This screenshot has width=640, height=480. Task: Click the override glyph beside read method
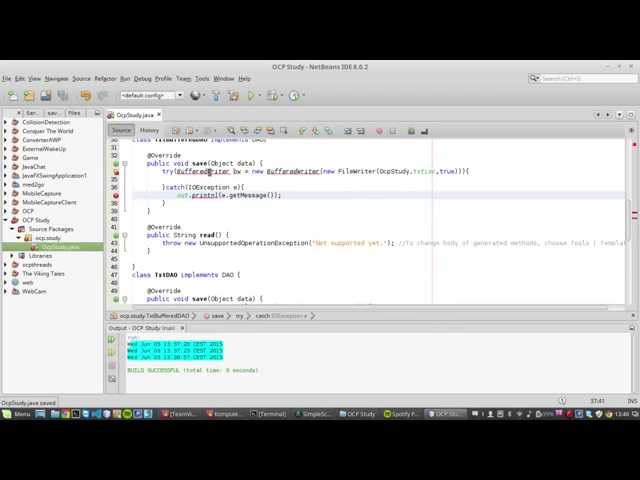[x=116, y=236]
